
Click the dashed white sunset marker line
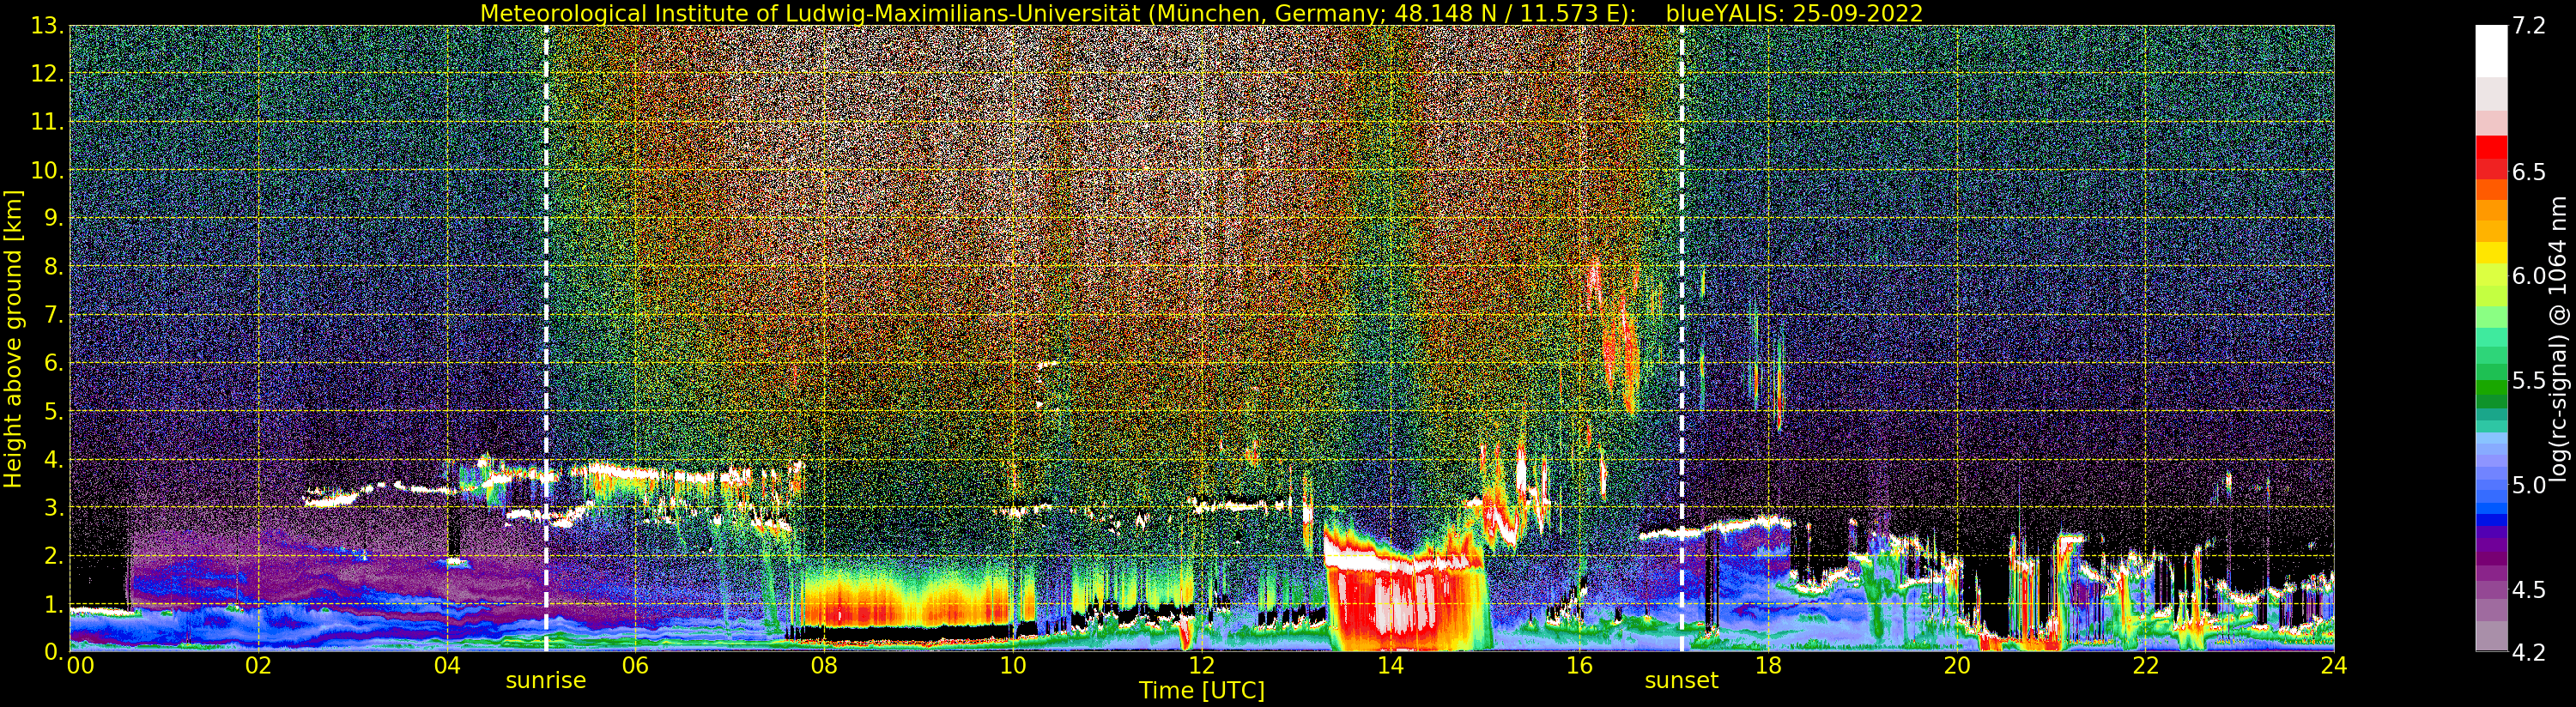[x=1682, y=339]
